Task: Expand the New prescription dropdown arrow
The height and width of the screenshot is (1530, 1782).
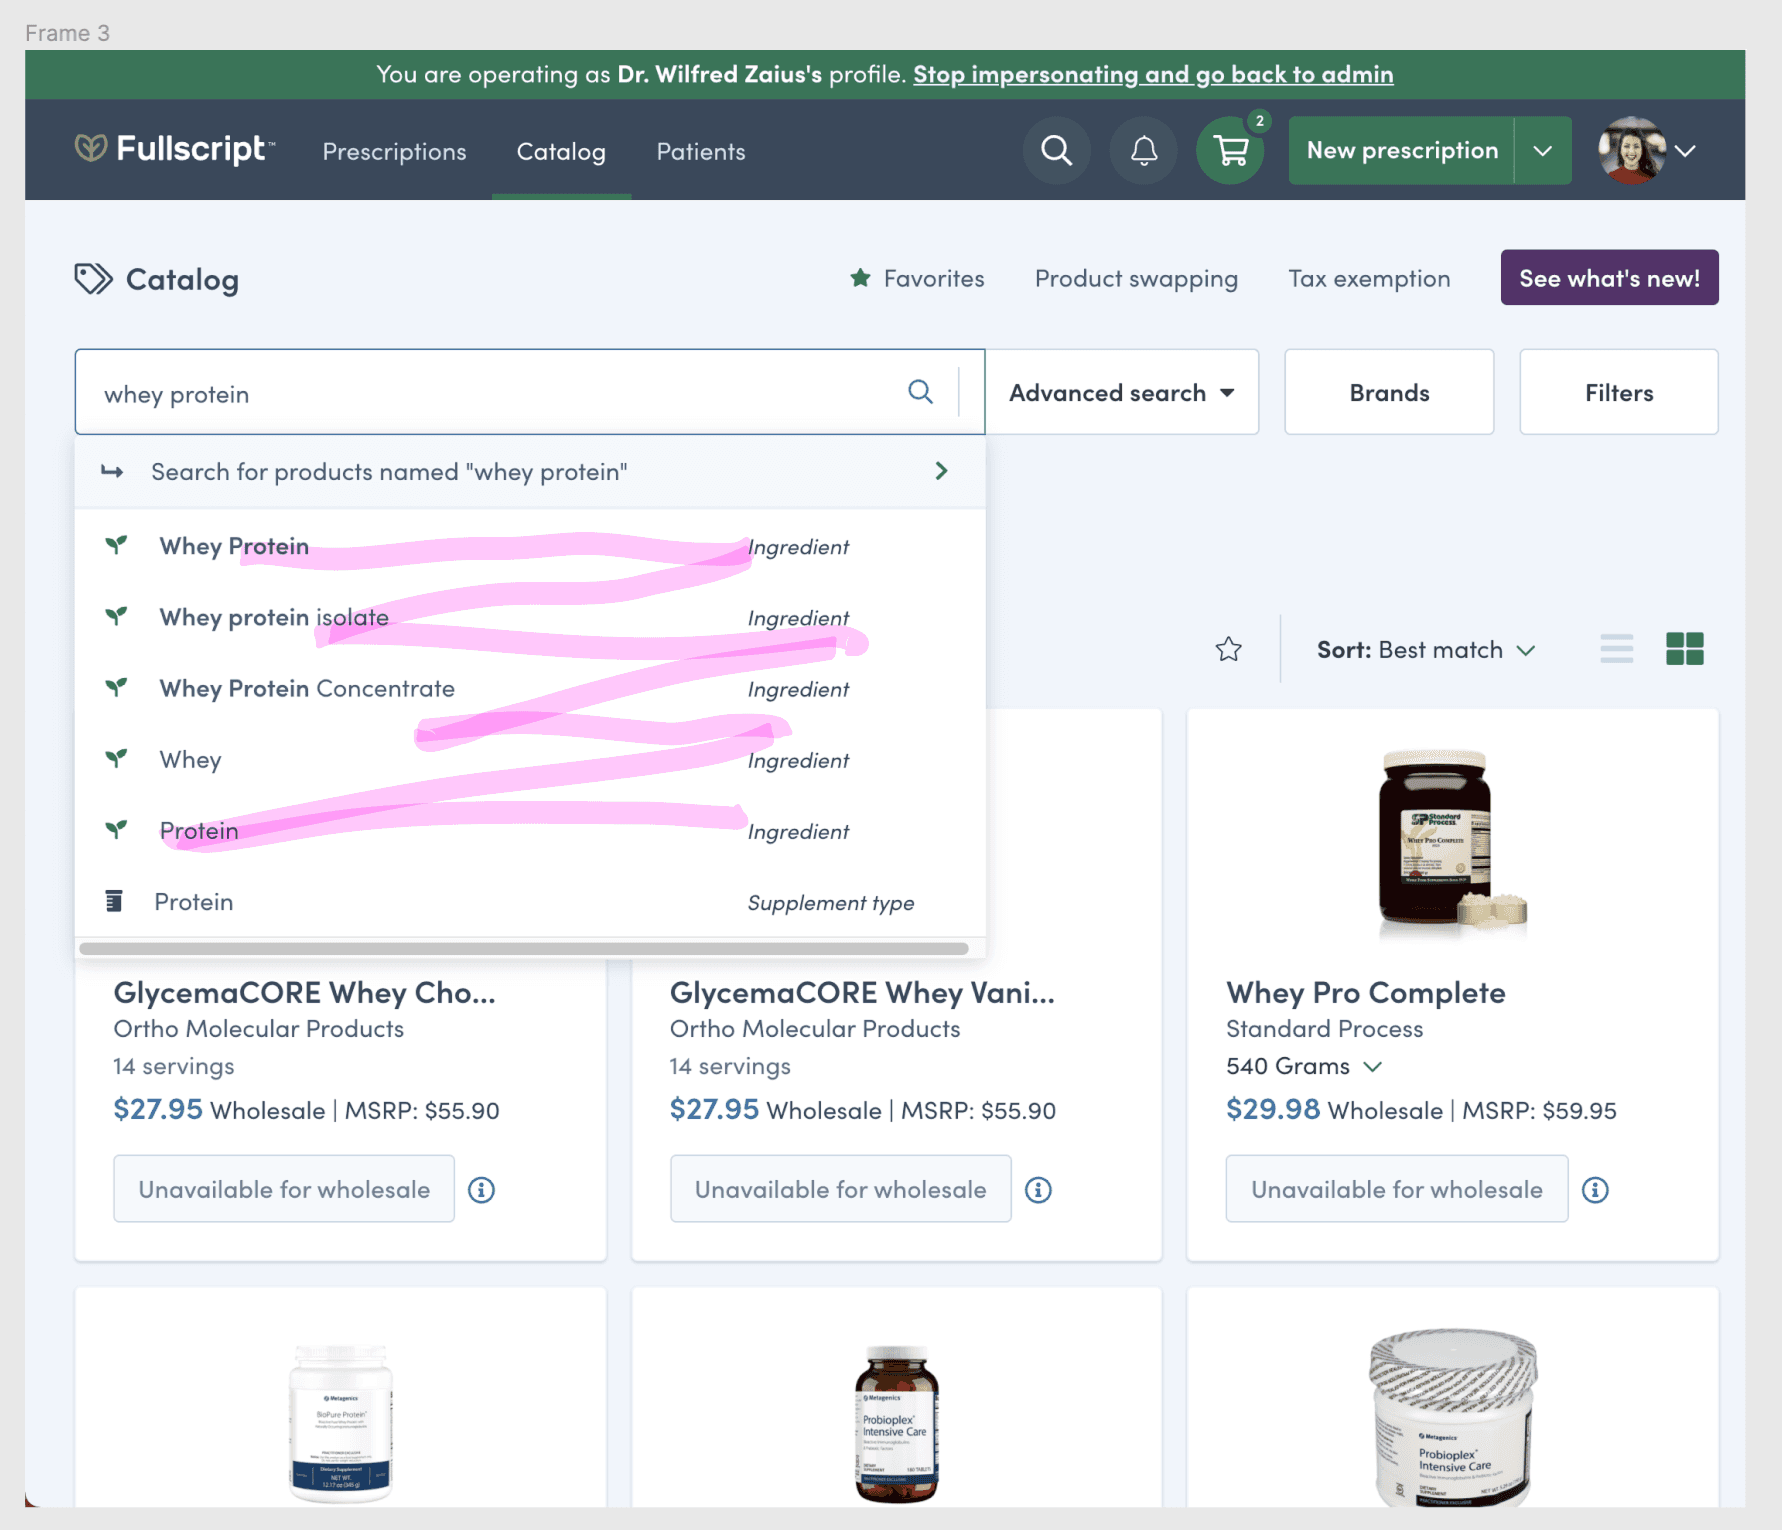Action: (1543, 151)
